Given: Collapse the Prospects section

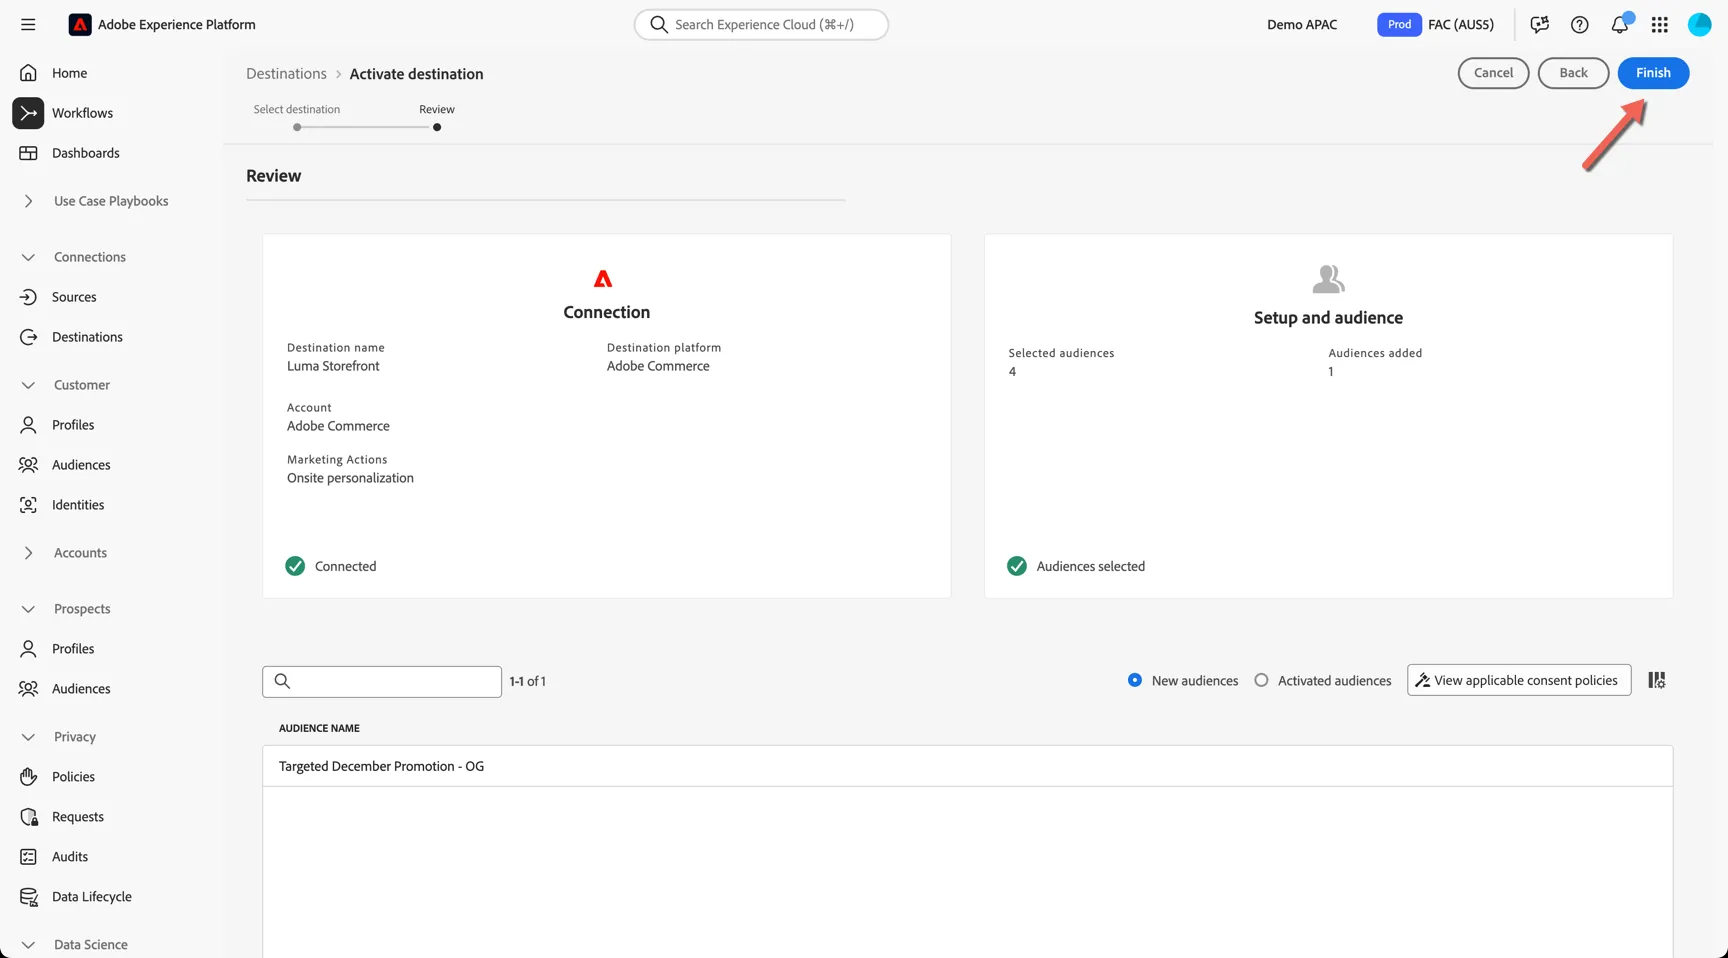Looking at the screenshot, I should (x=28, y=609).
